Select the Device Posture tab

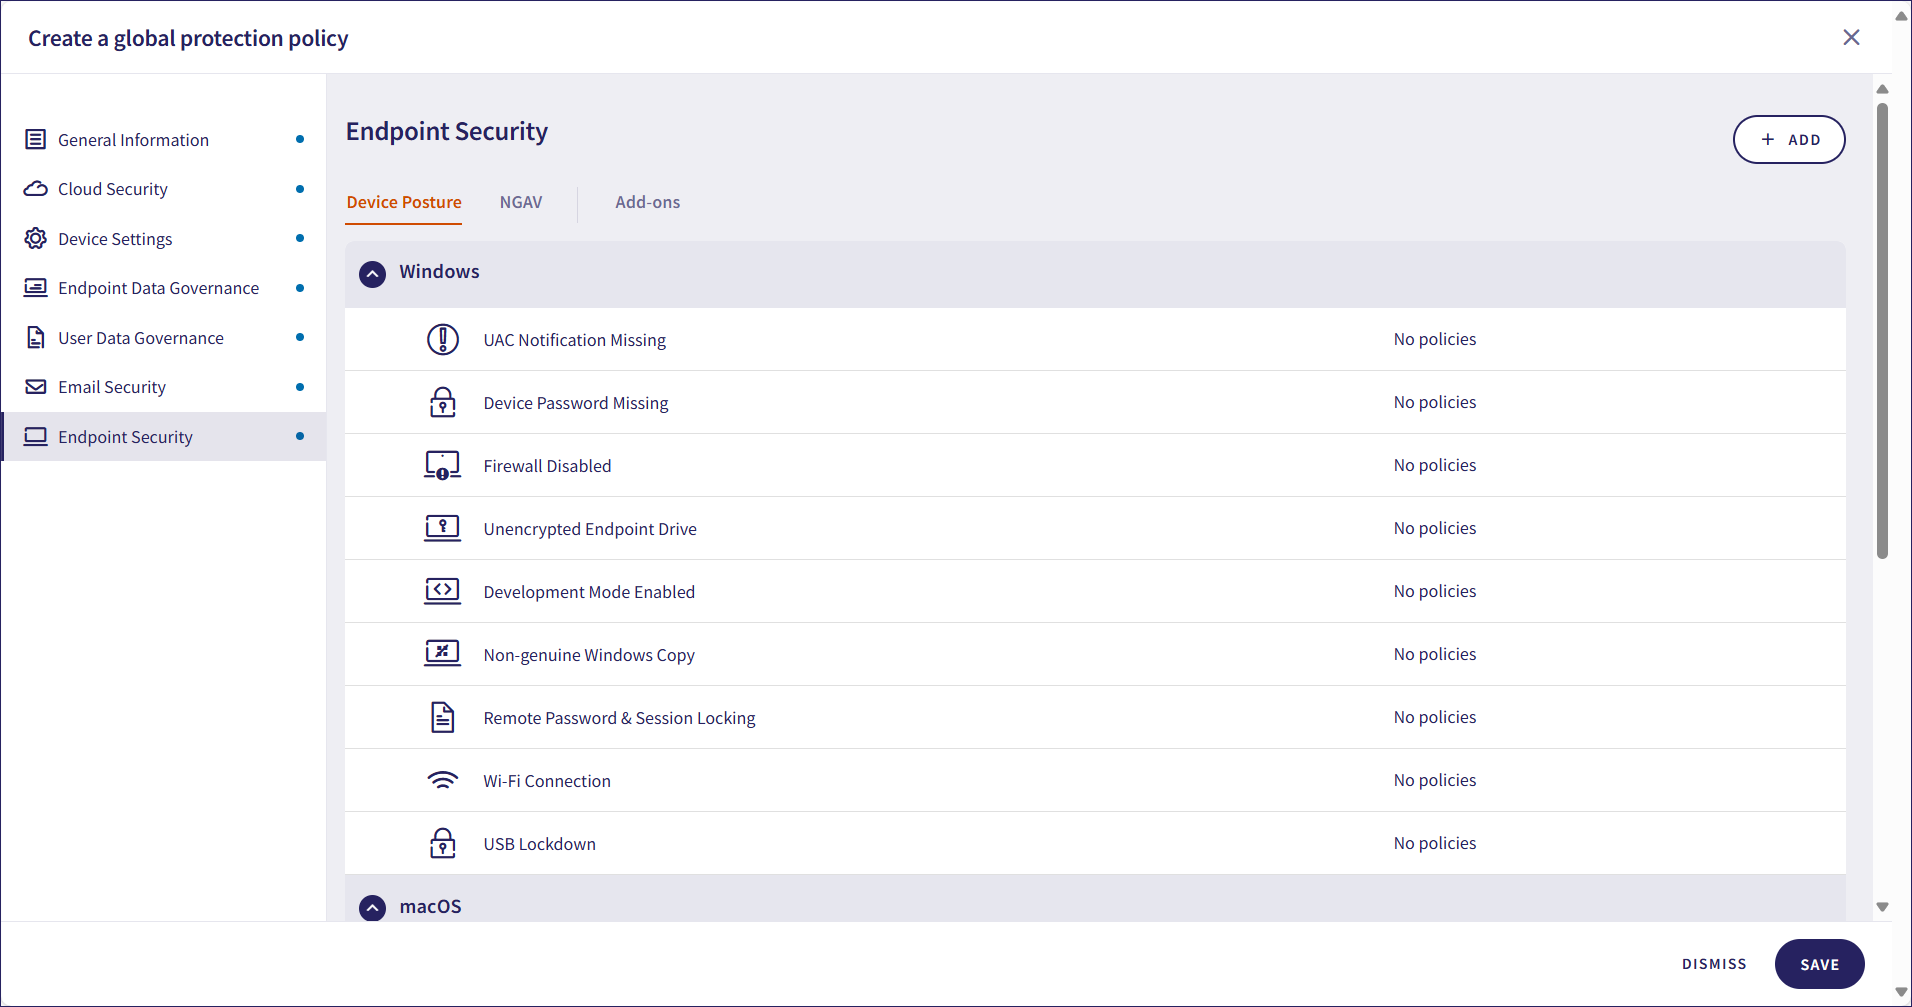tap(404, 202)
